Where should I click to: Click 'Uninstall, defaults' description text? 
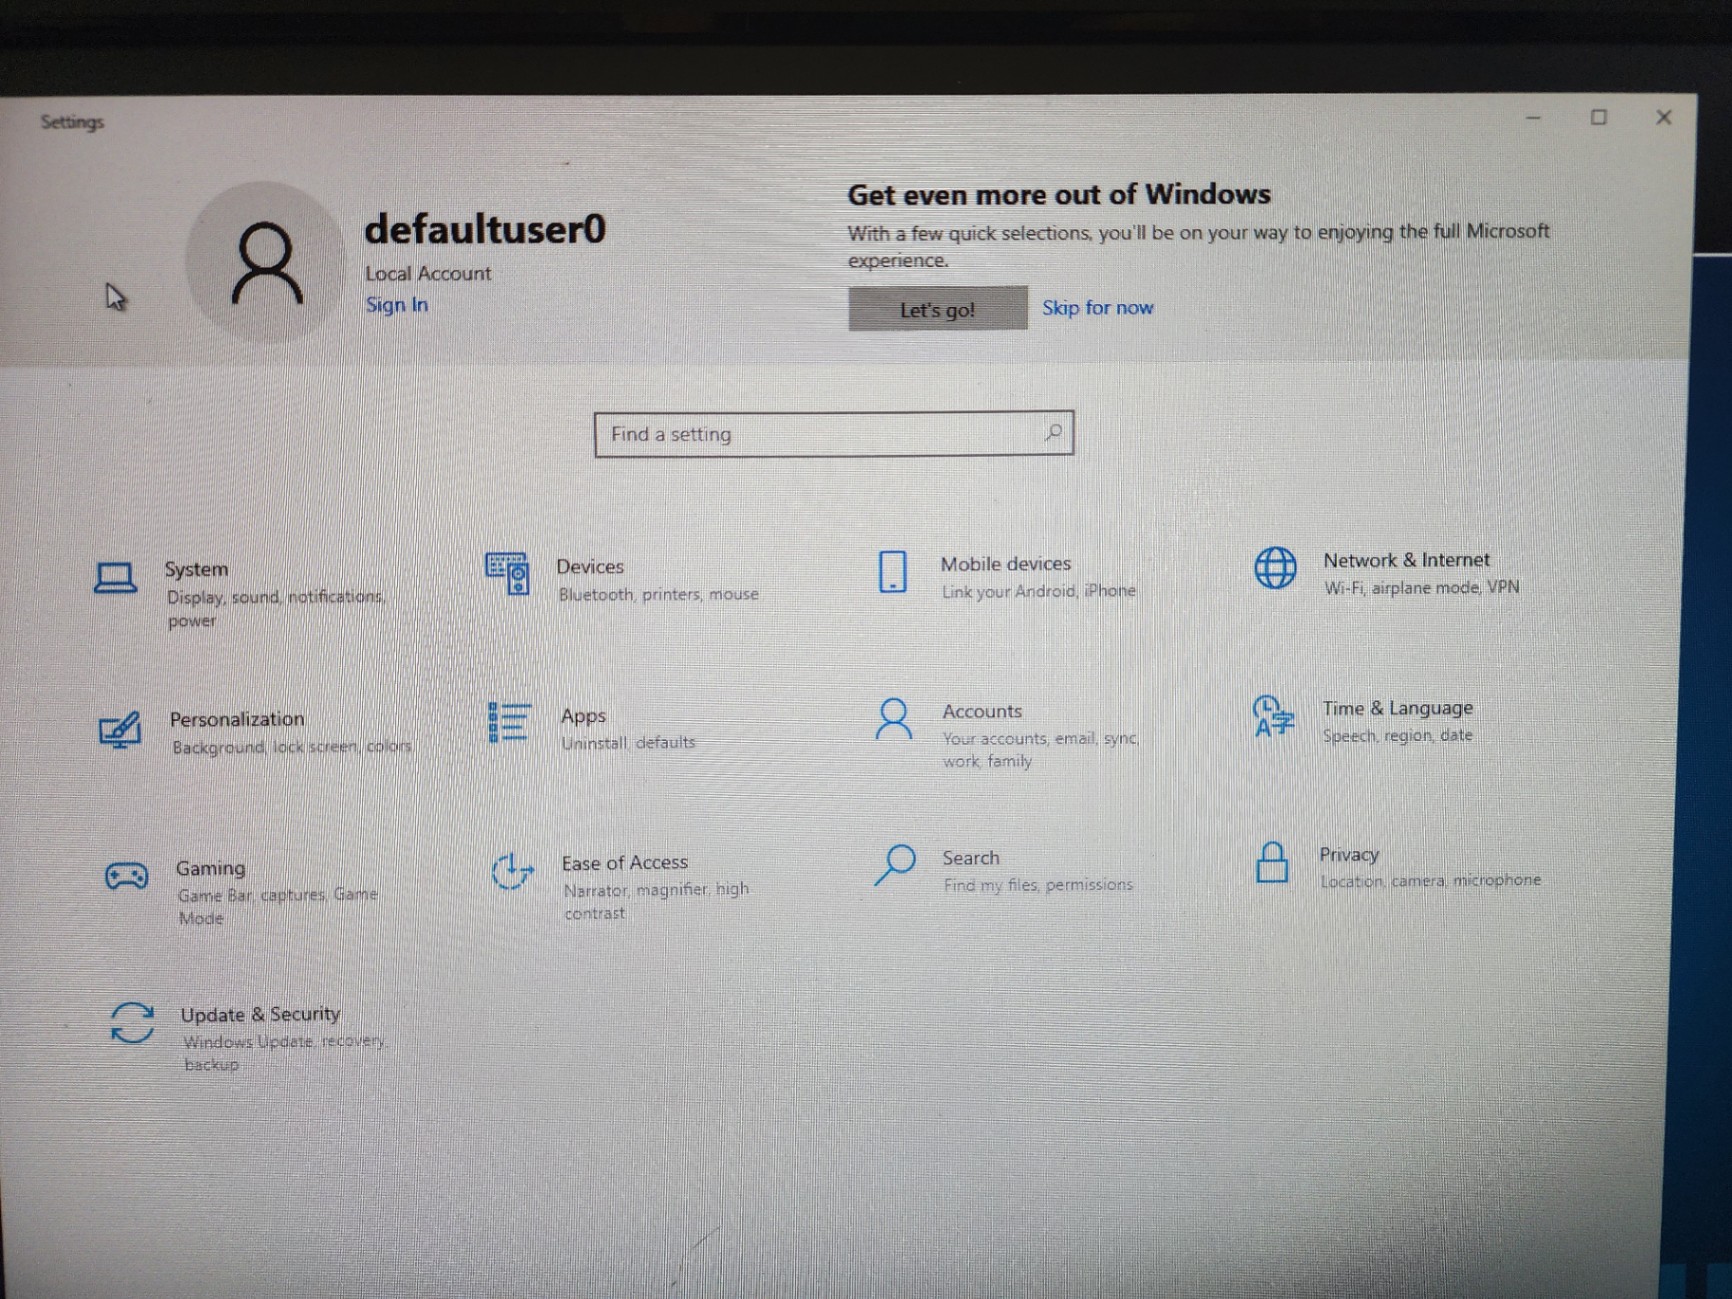point(628,742)
